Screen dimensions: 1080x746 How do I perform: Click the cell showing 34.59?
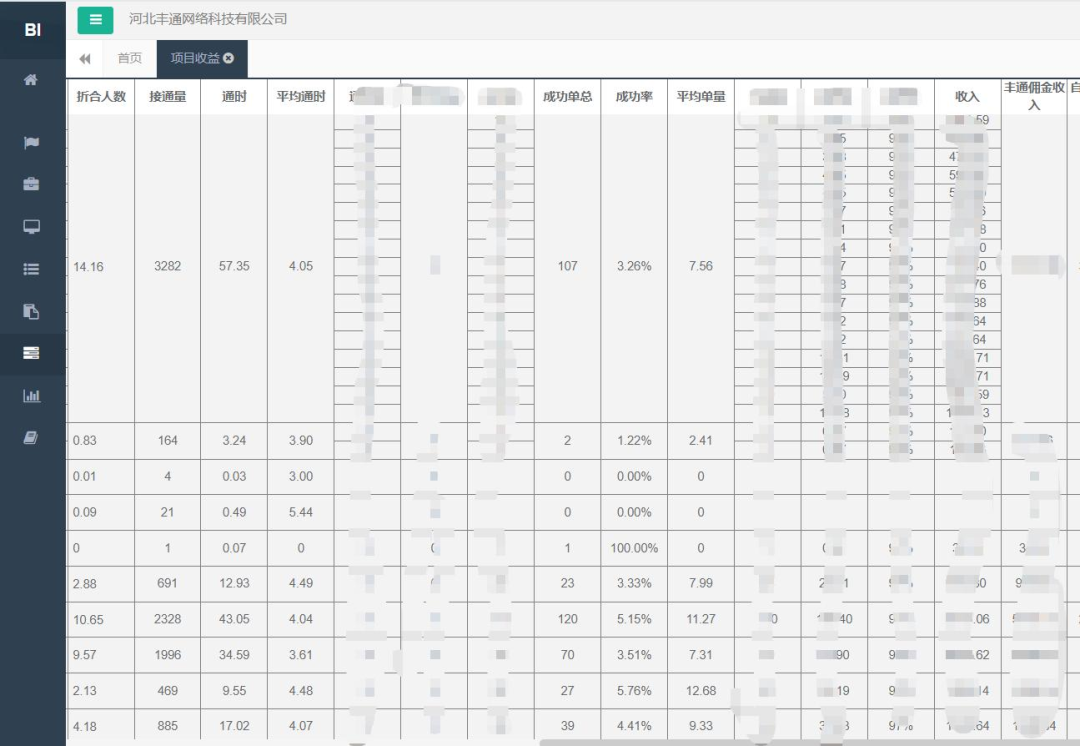coord(234,655)
